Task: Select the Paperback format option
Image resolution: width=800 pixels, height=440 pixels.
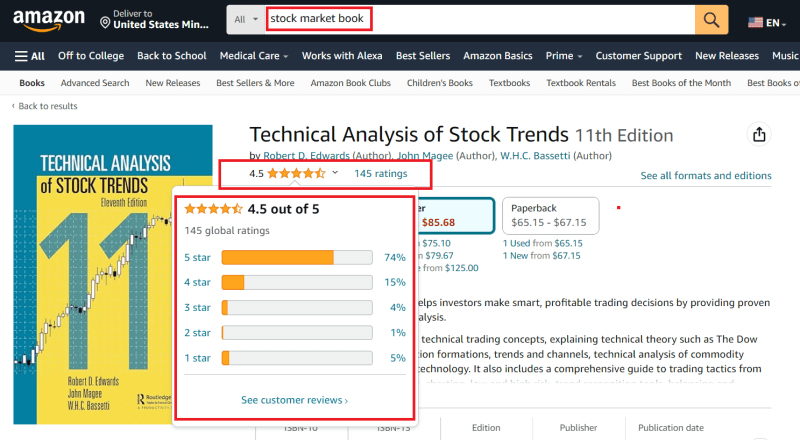Action: 550,214
